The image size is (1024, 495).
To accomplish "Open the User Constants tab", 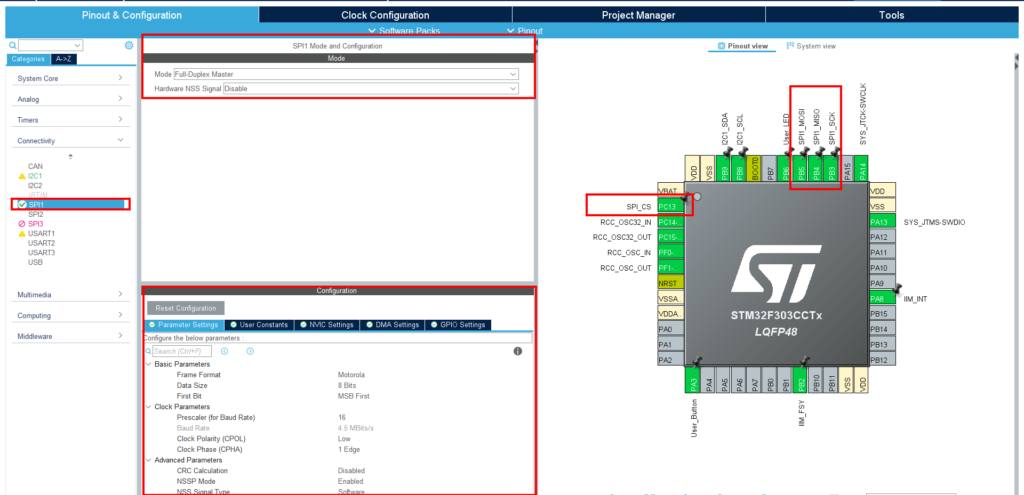I will click(x=259, y=325).
